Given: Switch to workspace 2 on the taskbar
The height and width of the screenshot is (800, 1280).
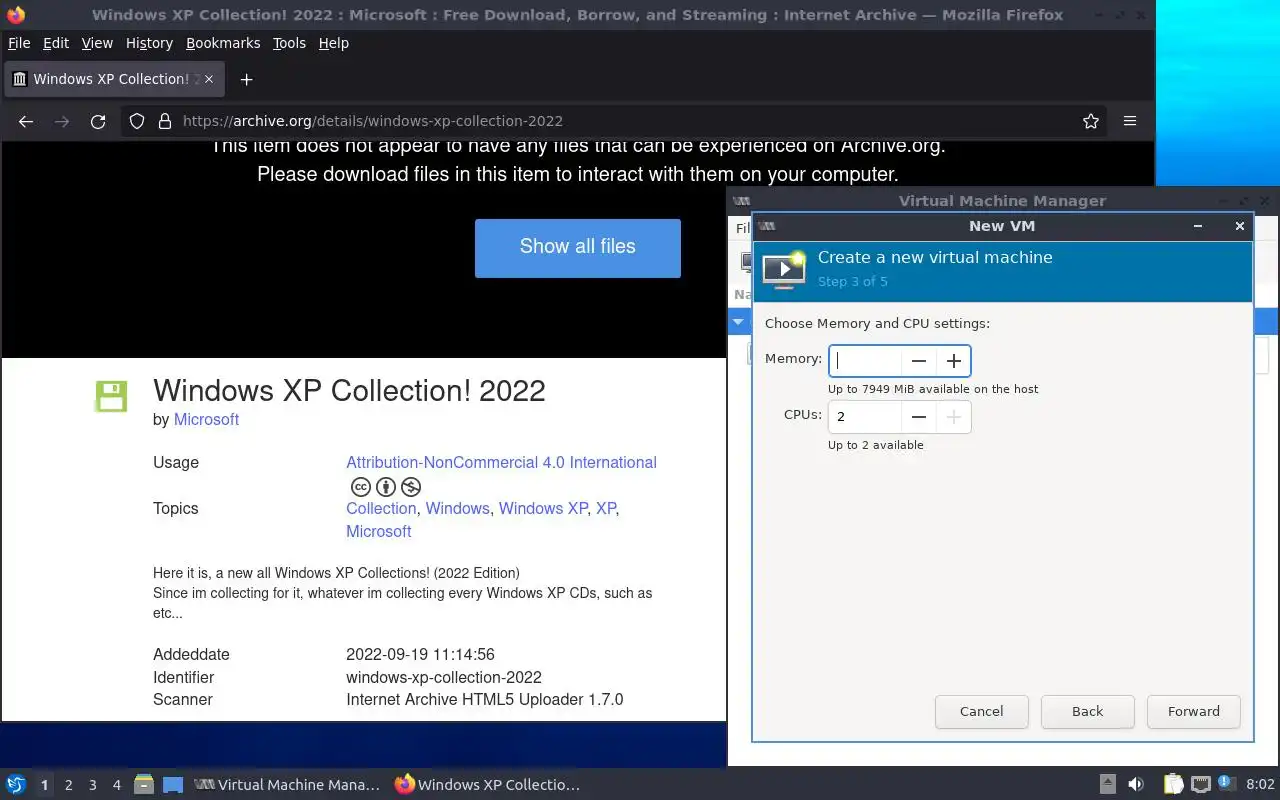Looking at the screenshot, I should 68,785.
